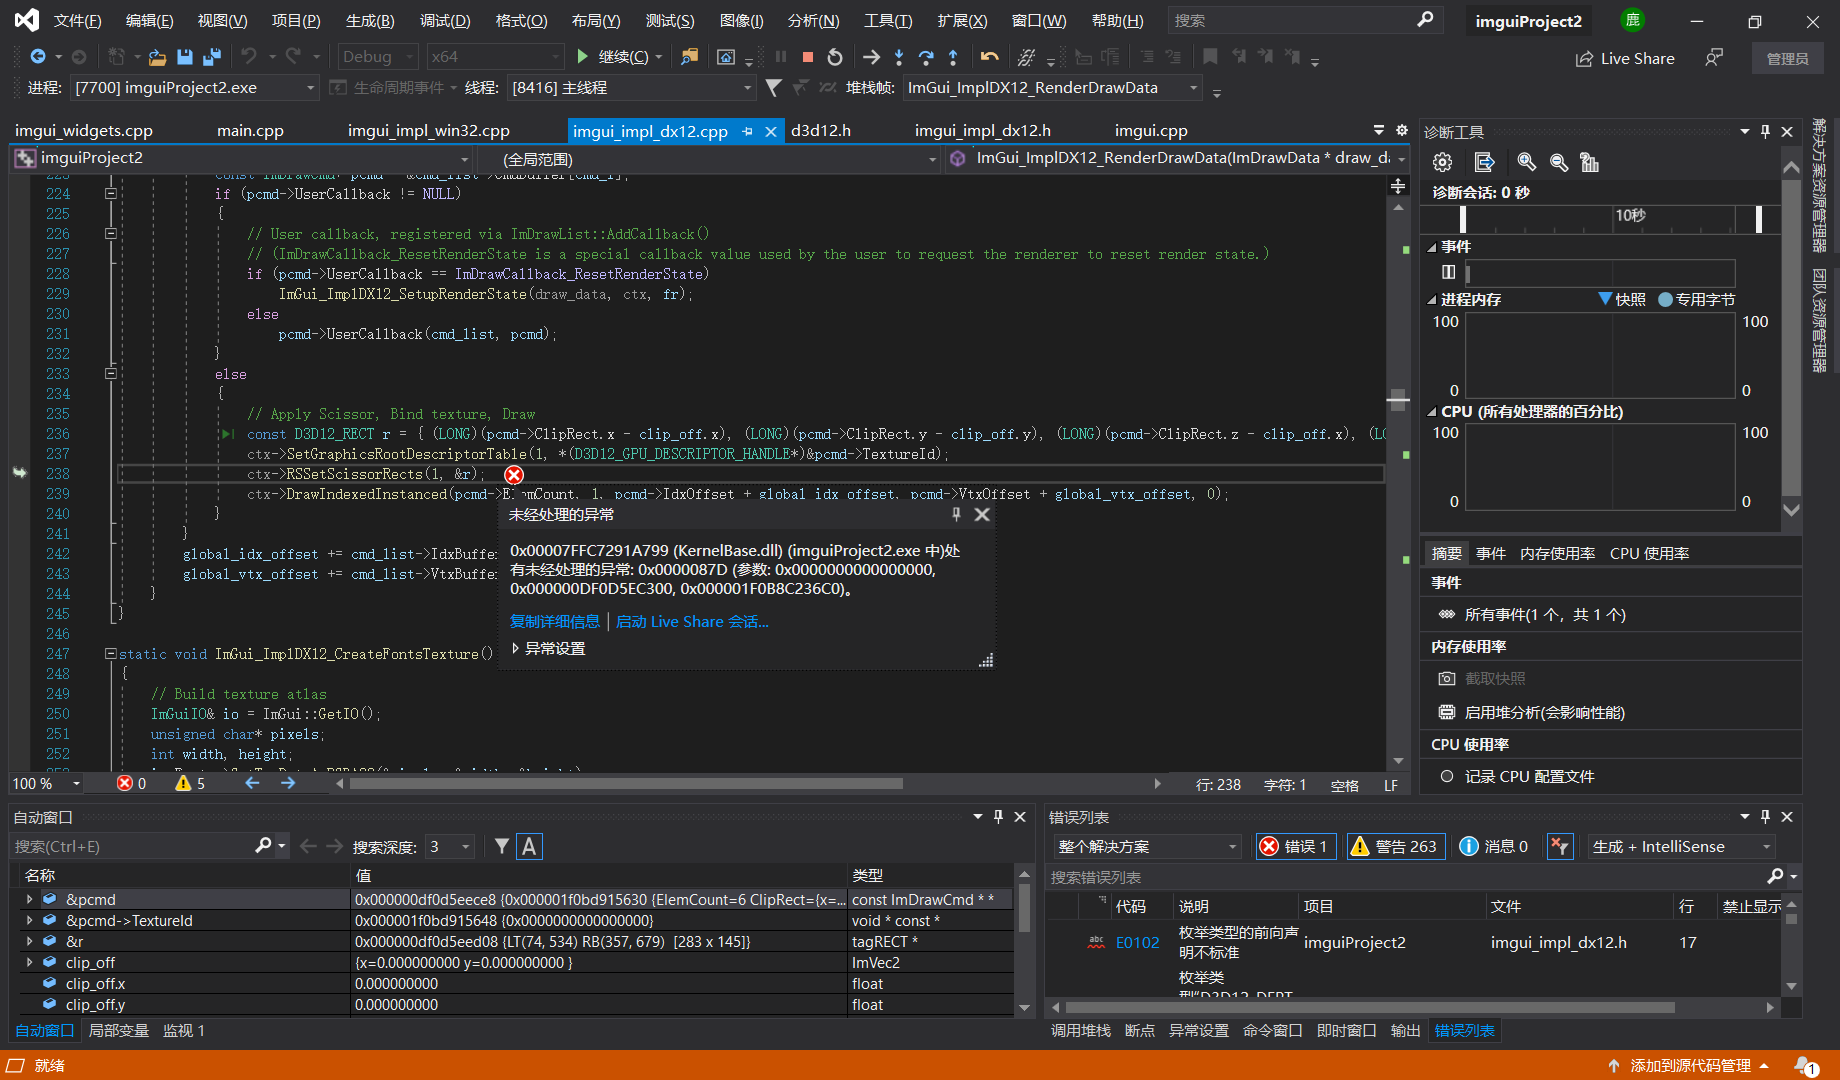
Task: Select the Step Out debug icon
Action: tap(953, 58)
